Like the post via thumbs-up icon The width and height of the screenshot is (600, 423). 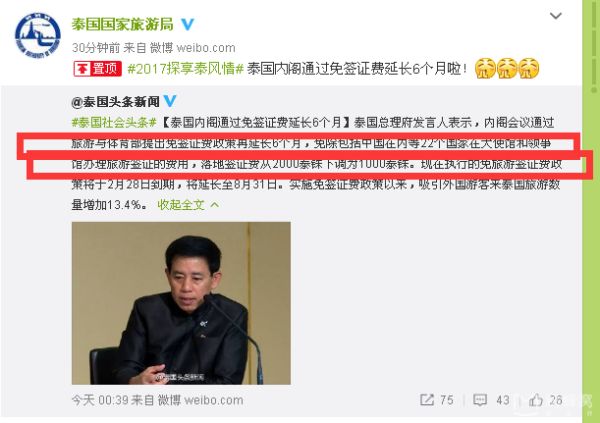(x=536, y=400)
